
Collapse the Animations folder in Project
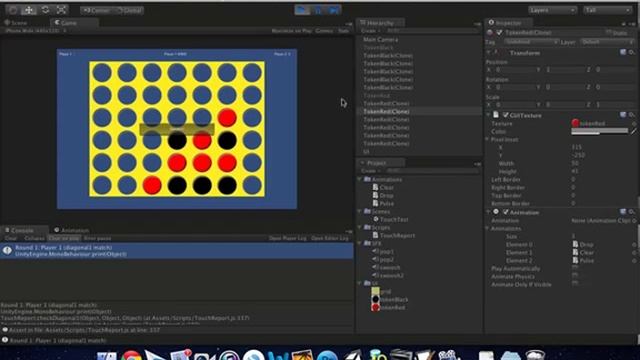tap(360, 180)
